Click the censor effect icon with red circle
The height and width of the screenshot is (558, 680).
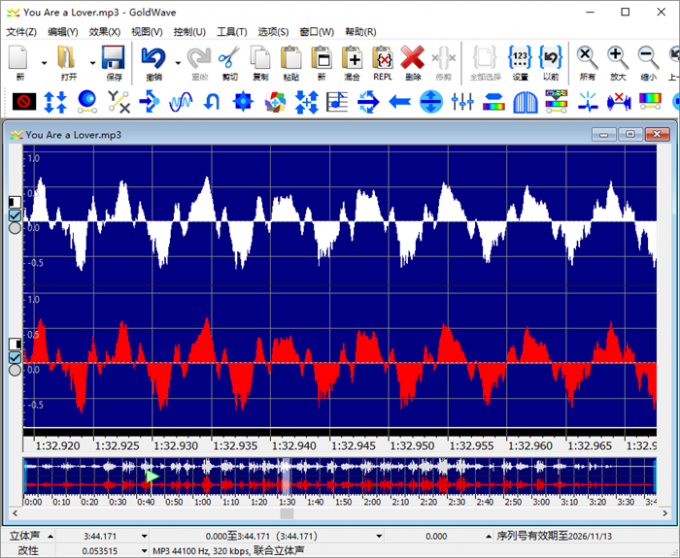24,102
